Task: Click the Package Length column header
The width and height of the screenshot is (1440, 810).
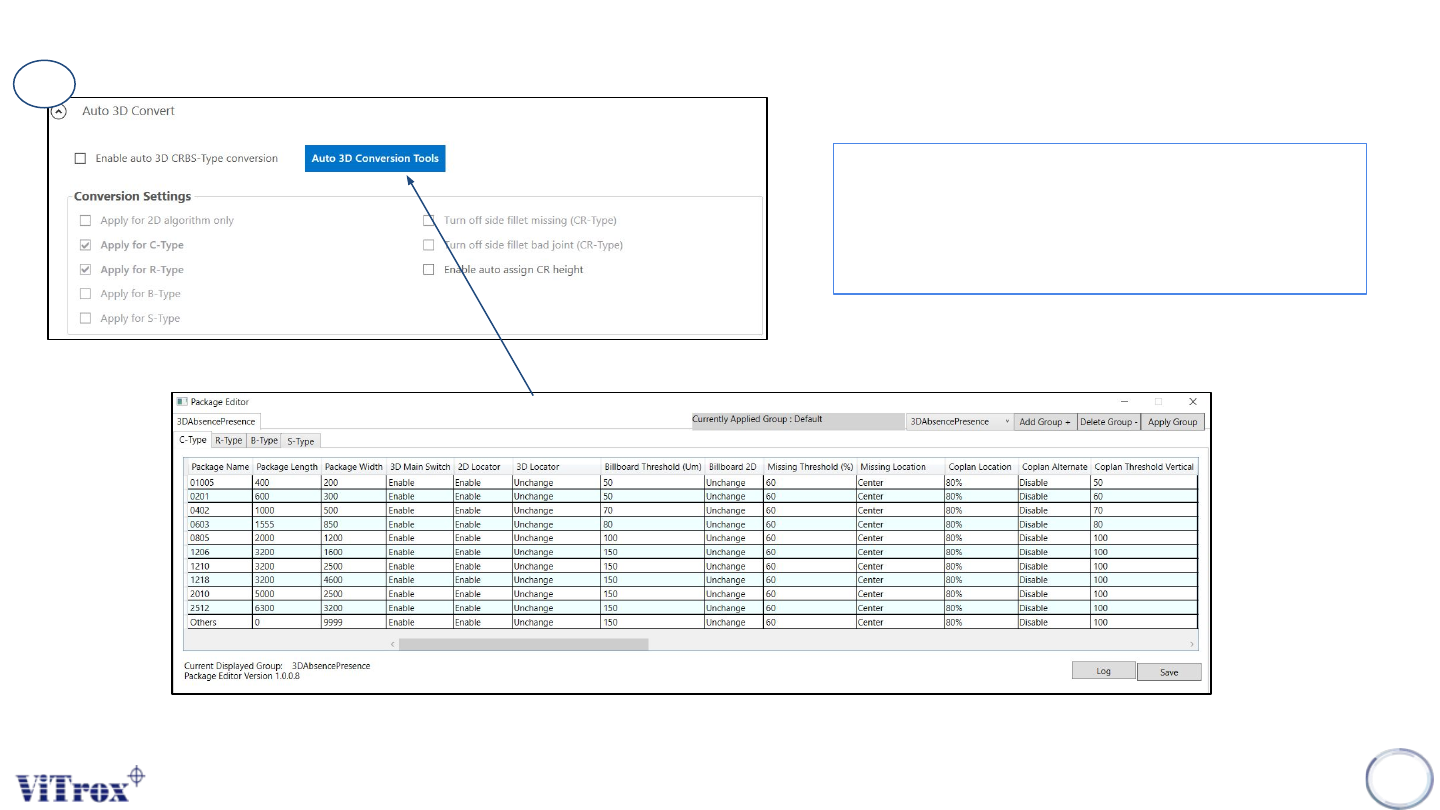Action: 287,467
